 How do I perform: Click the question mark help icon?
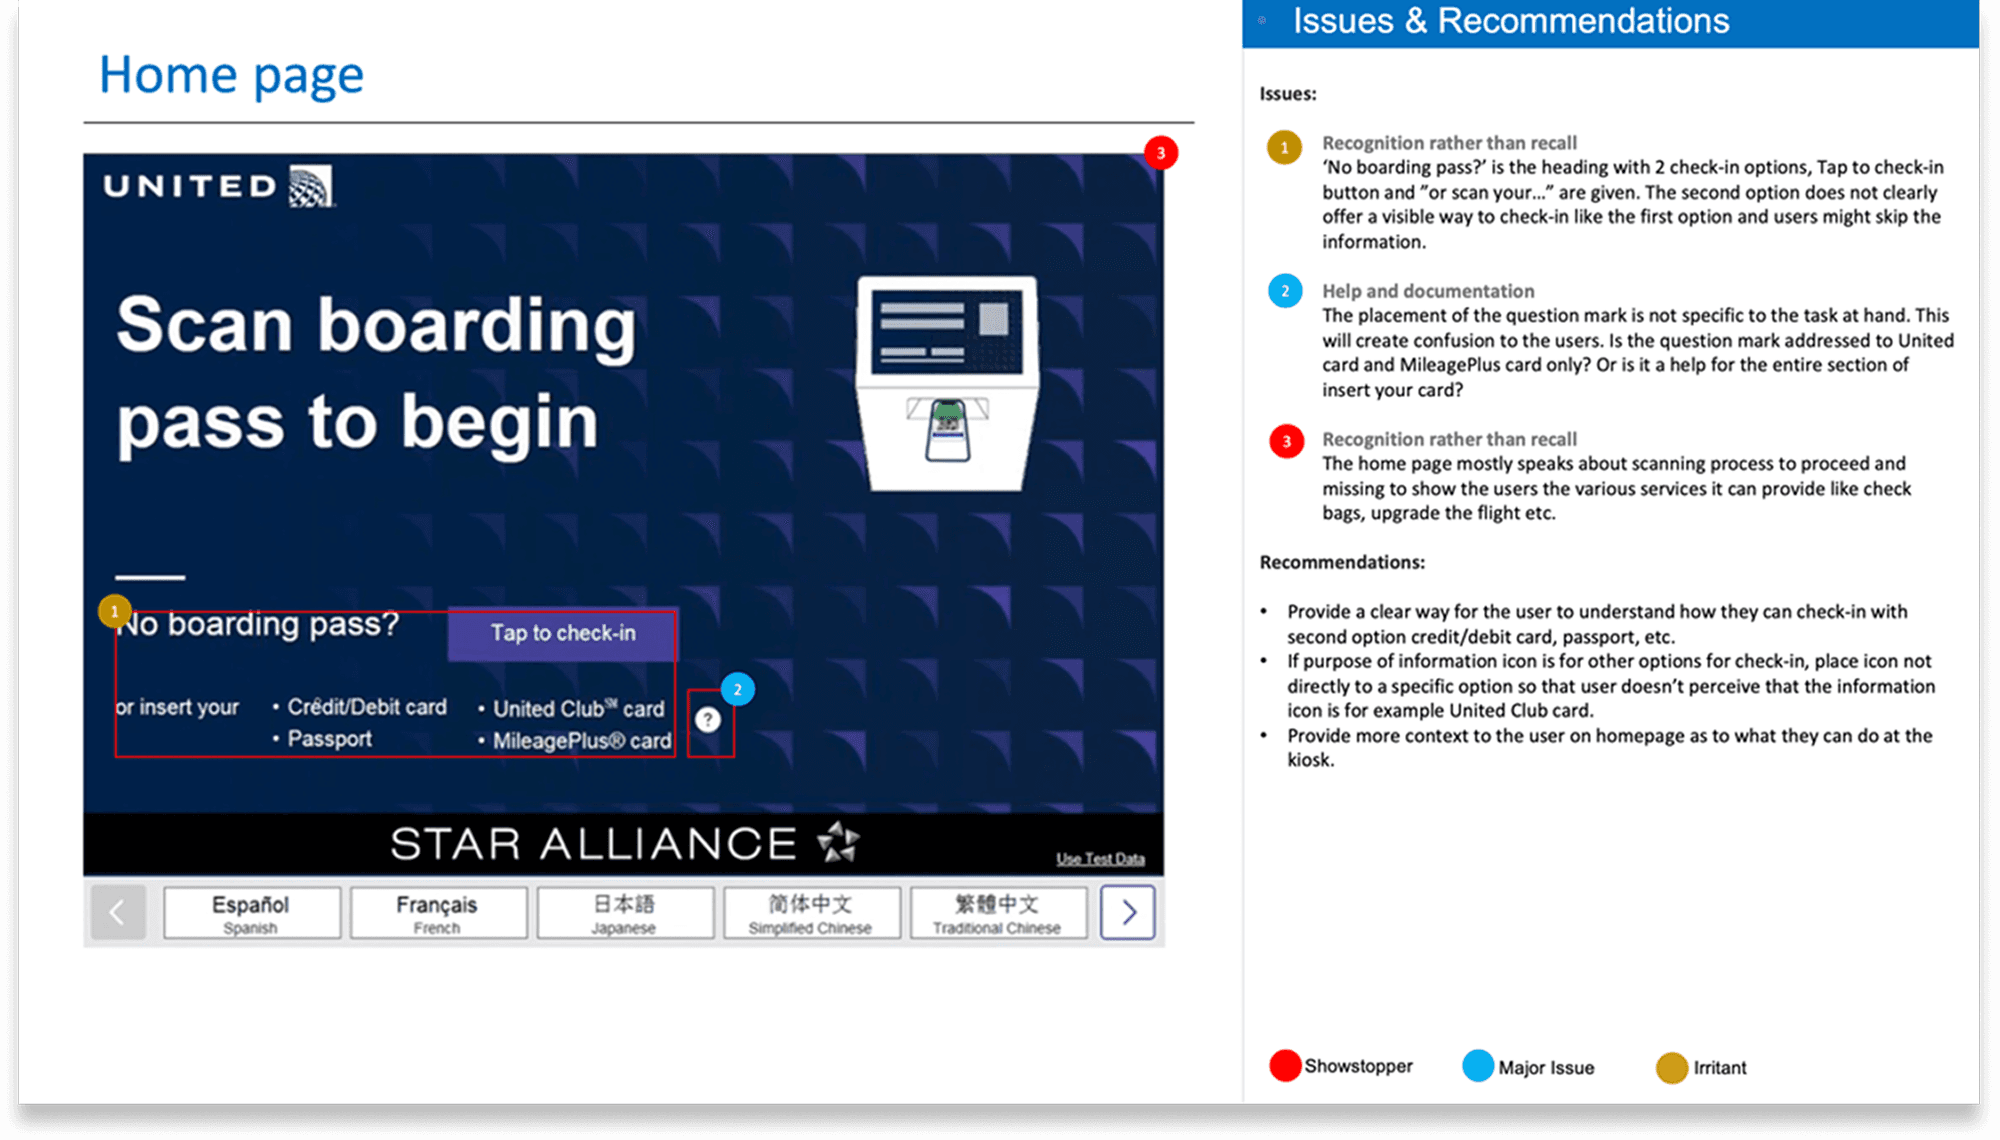pyautogui.click(x=708, y=720)
